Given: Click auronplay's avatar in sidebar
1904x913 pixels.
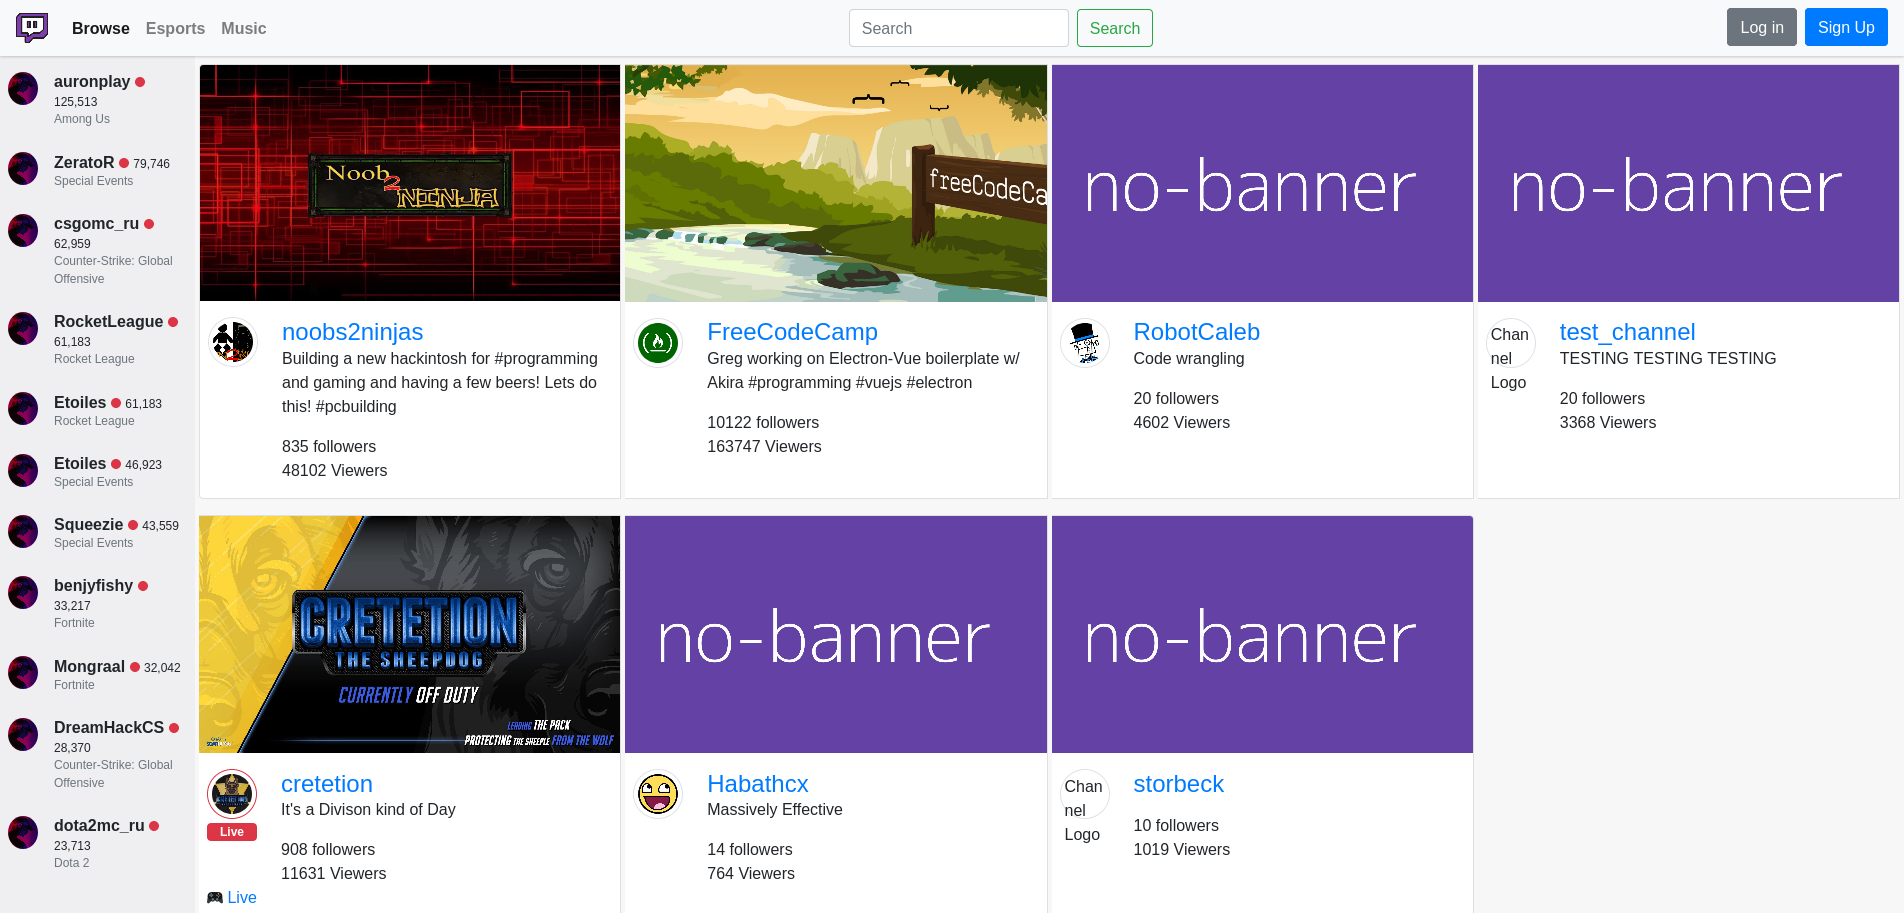Looking at the screenshot, I should tap(23, 88).
